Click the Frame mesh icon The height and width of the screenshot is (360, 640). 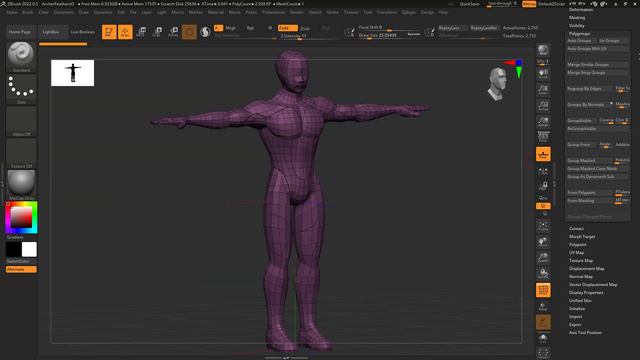point(543,227)
